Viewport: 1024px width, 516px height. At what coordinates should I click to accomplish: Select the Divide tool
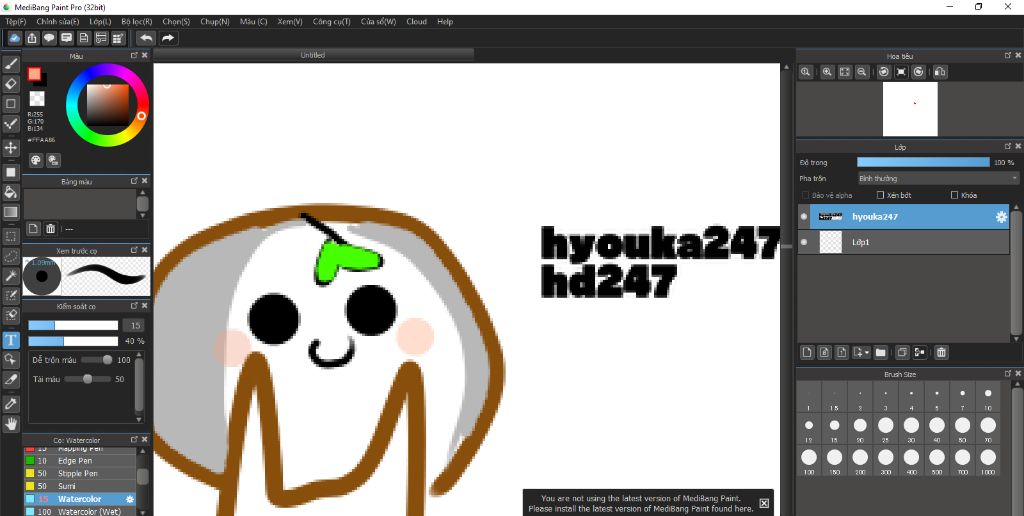click(x=10, y=379)
